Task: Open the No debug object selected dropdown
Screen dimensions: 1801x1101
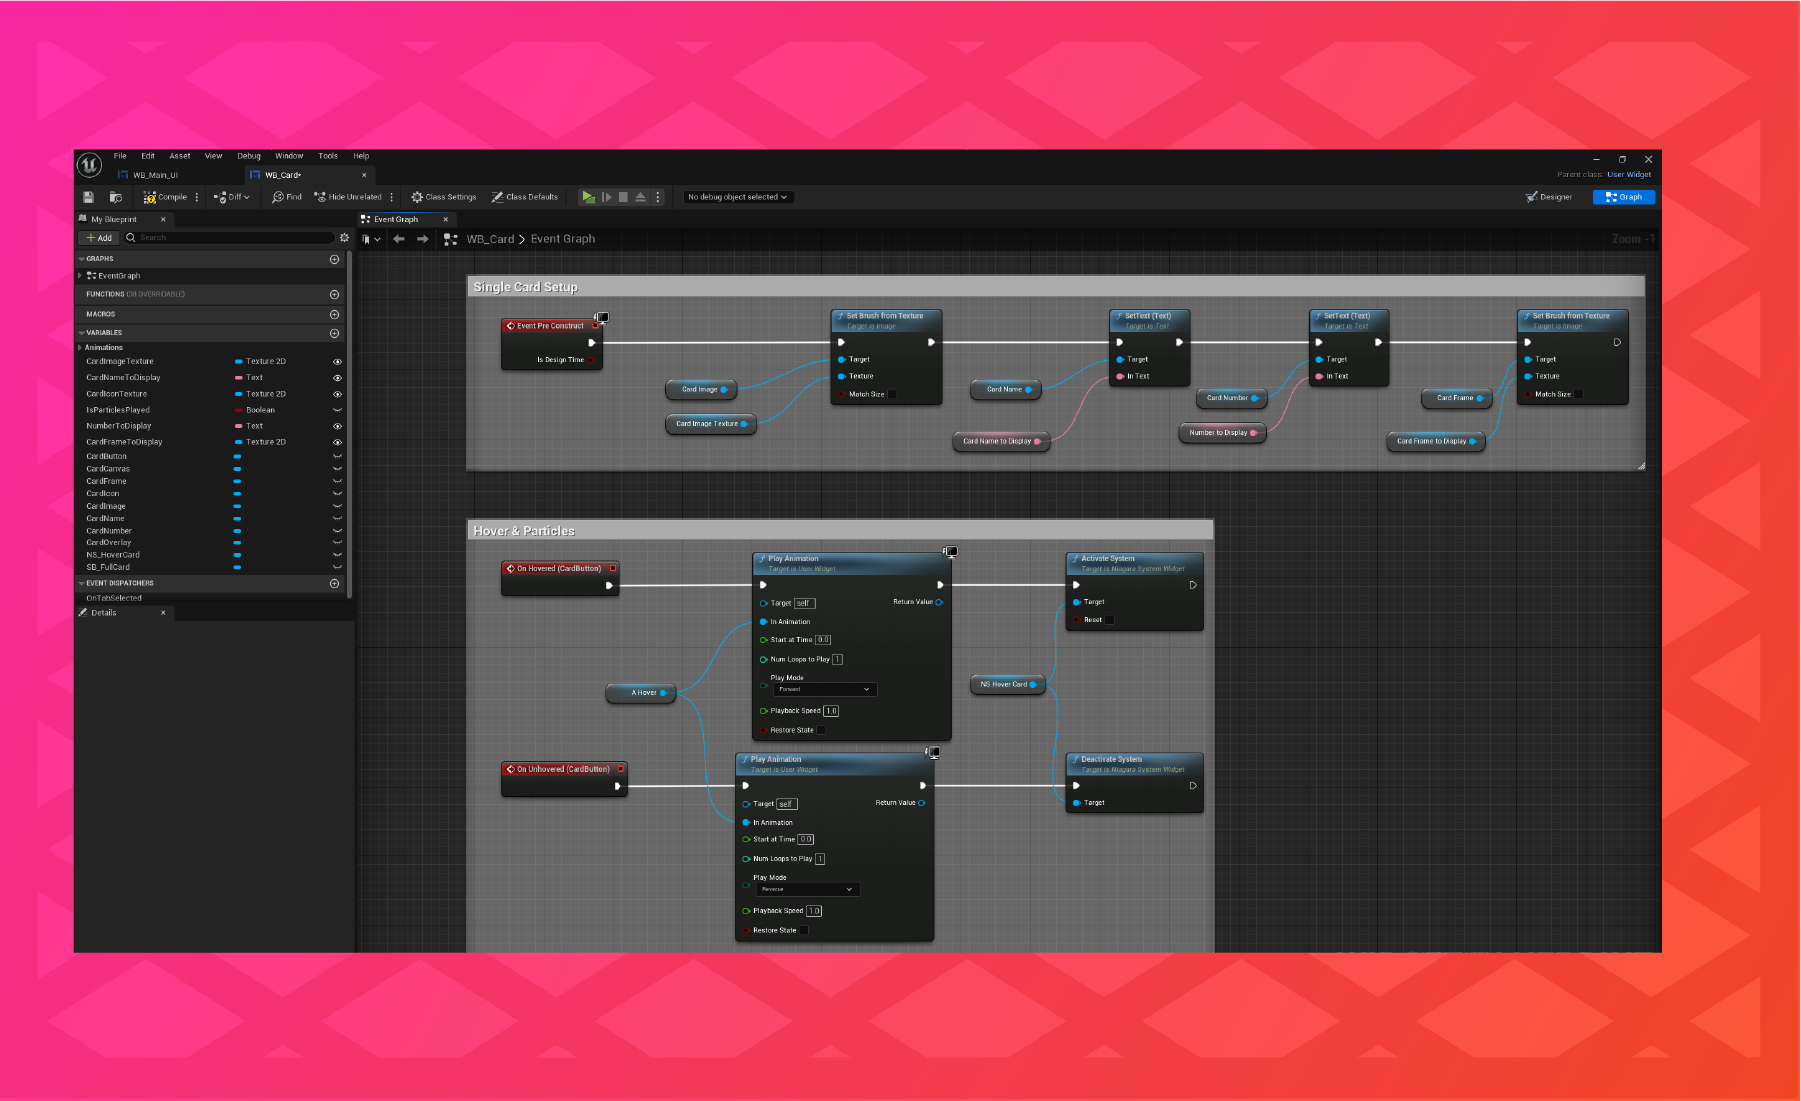Action: pyautogui.click(x=737, y=197)
